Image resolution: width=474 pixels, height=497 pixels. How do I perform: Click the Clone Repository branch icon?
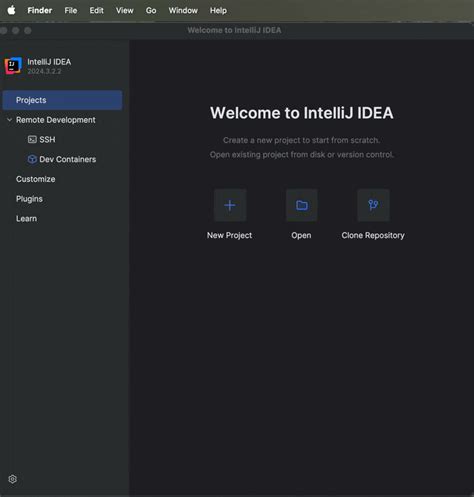pyautogui.click(x=373, y=205)
